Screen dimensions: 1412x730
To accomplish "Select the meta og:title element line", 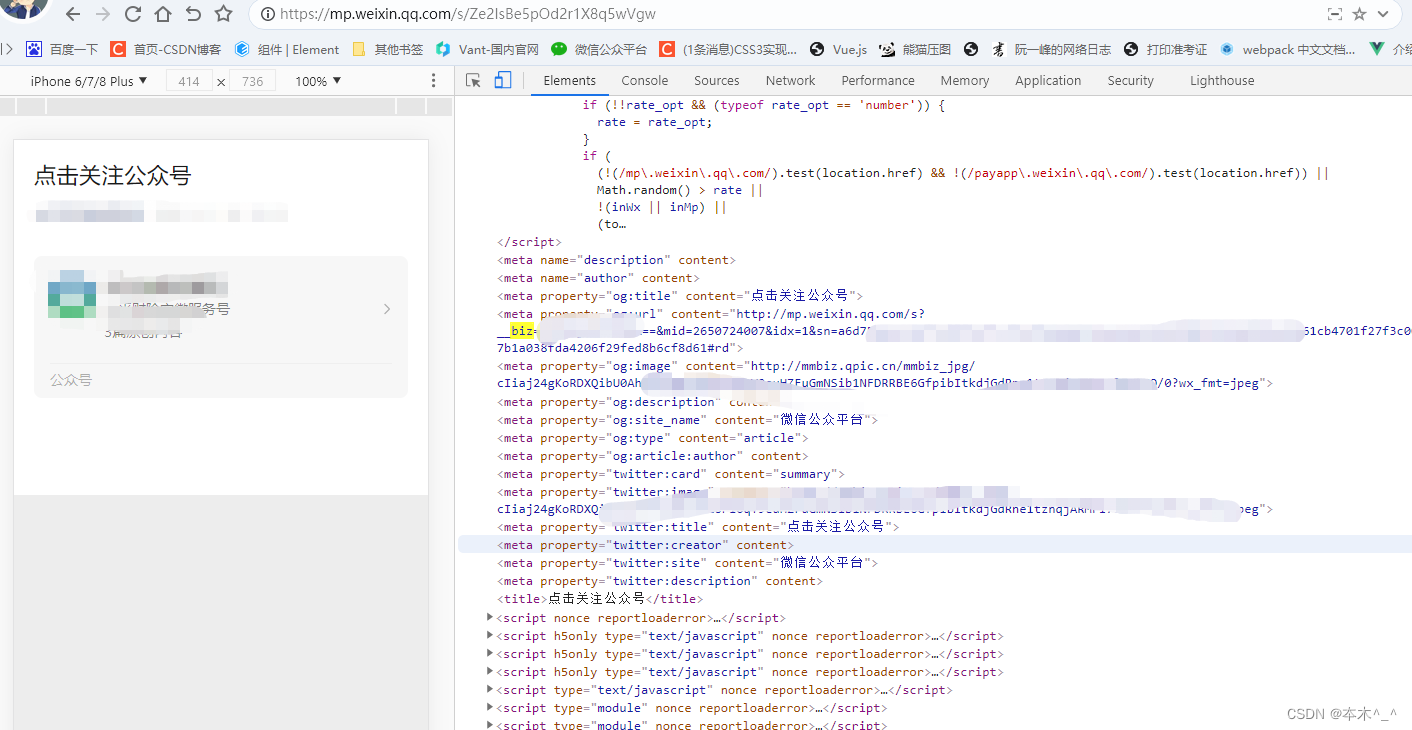I will pyautogui.click(x=680, y=296).
